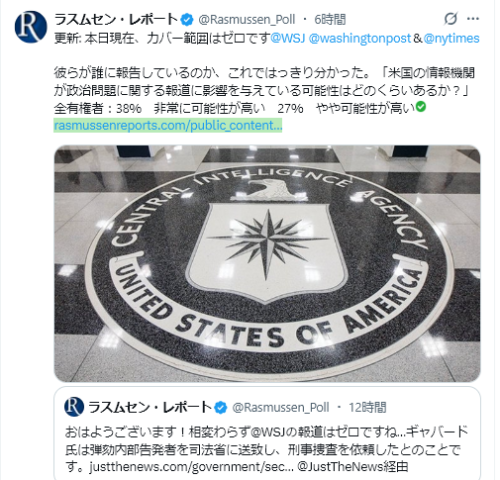Click the 12時間 timestamp in the quoted post
The image size is (500, 480).
click(x=367, y=407)
